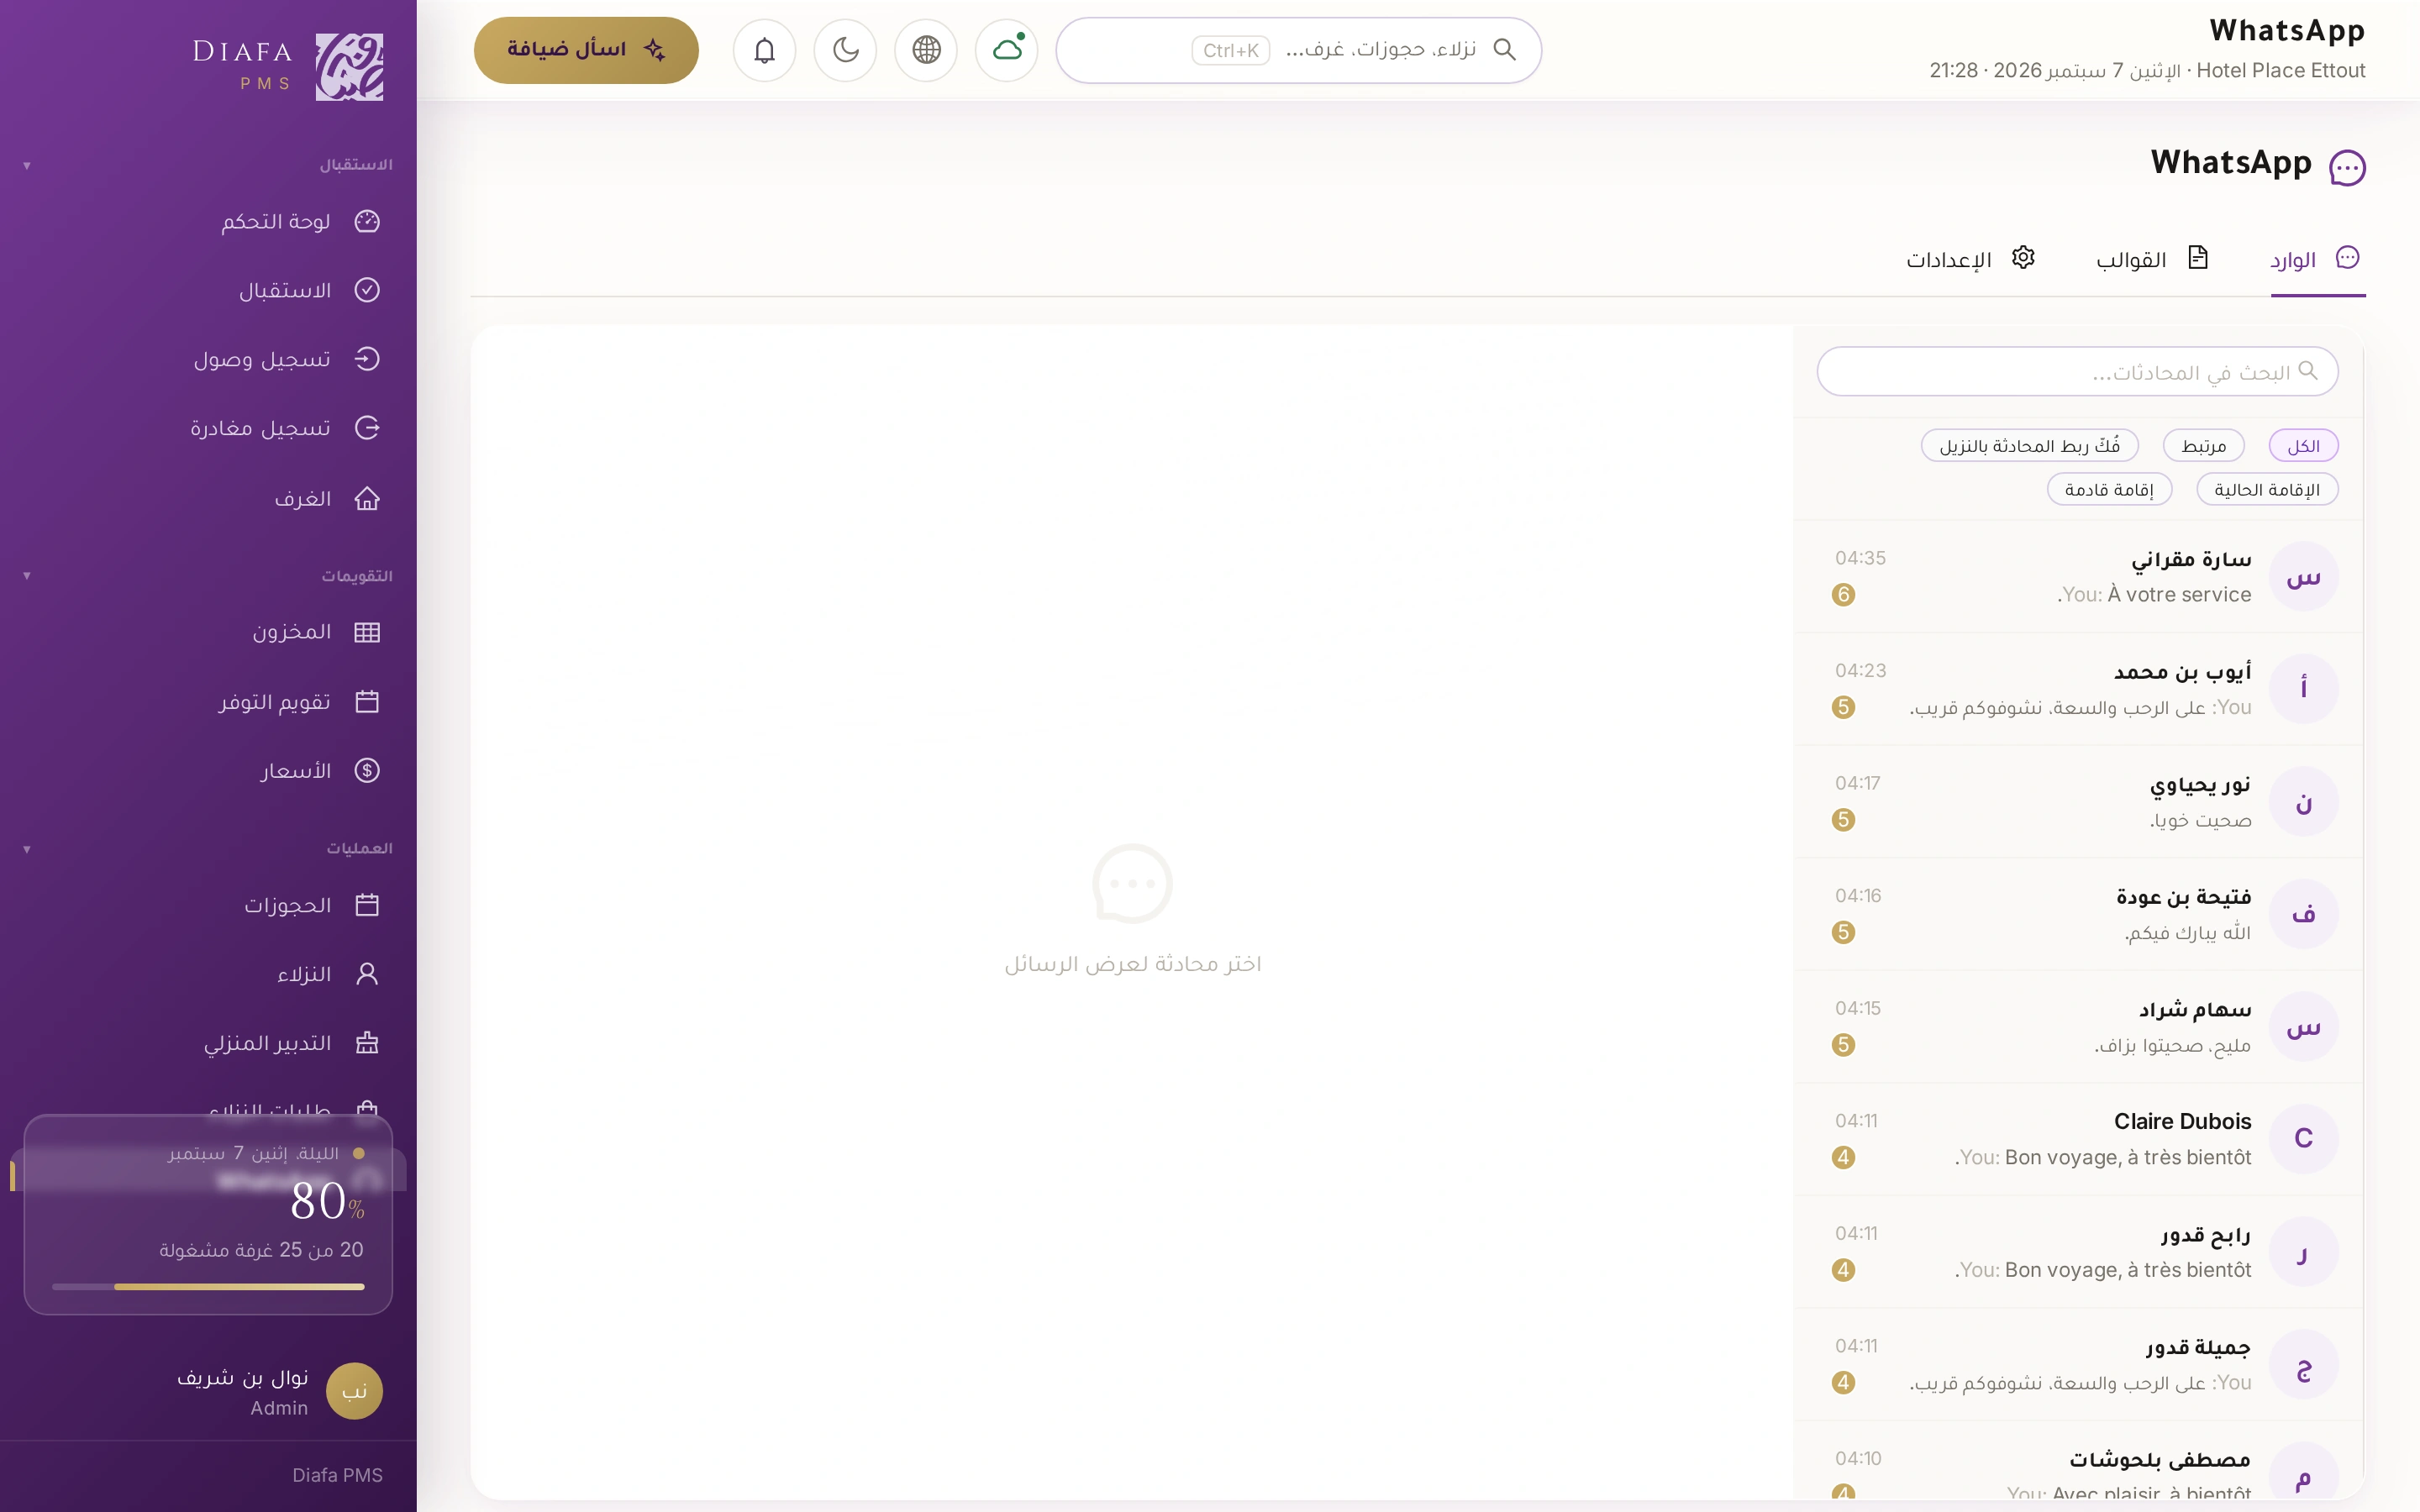Click the الحجوزات reservations icon
The width and height of the screenshot is (2420, 1512).
(x=367, y=905)
